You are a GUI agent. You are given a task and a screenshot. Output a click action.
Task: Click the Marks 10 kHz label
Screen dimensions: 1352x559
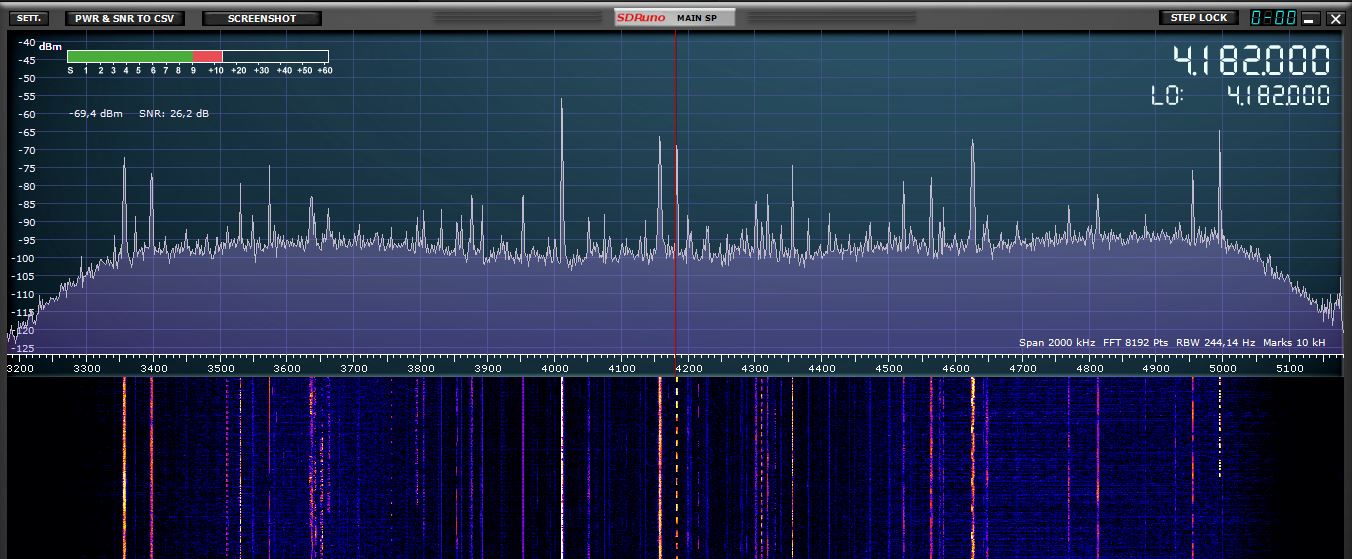coord(1294,343)
